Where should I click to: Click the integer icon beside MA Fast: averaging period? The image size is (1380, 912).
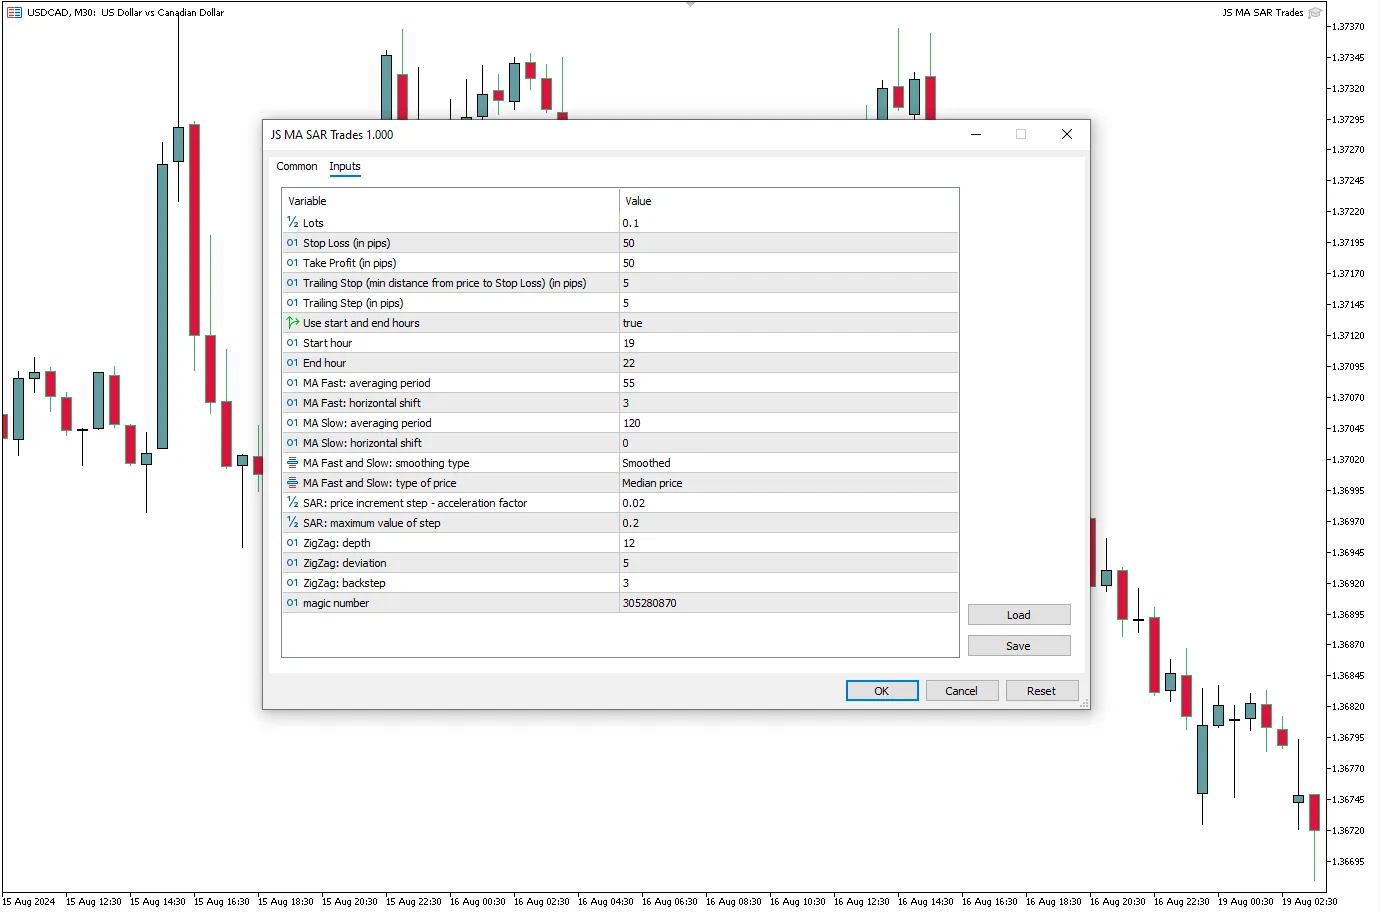pos(292,382)
